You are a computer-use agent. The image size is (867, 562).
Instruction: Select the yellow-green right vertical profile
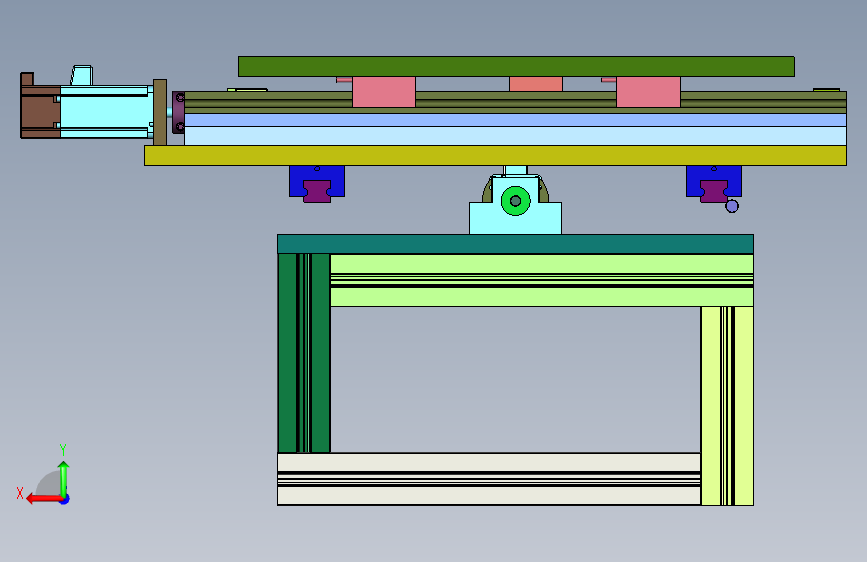(727, 405)
